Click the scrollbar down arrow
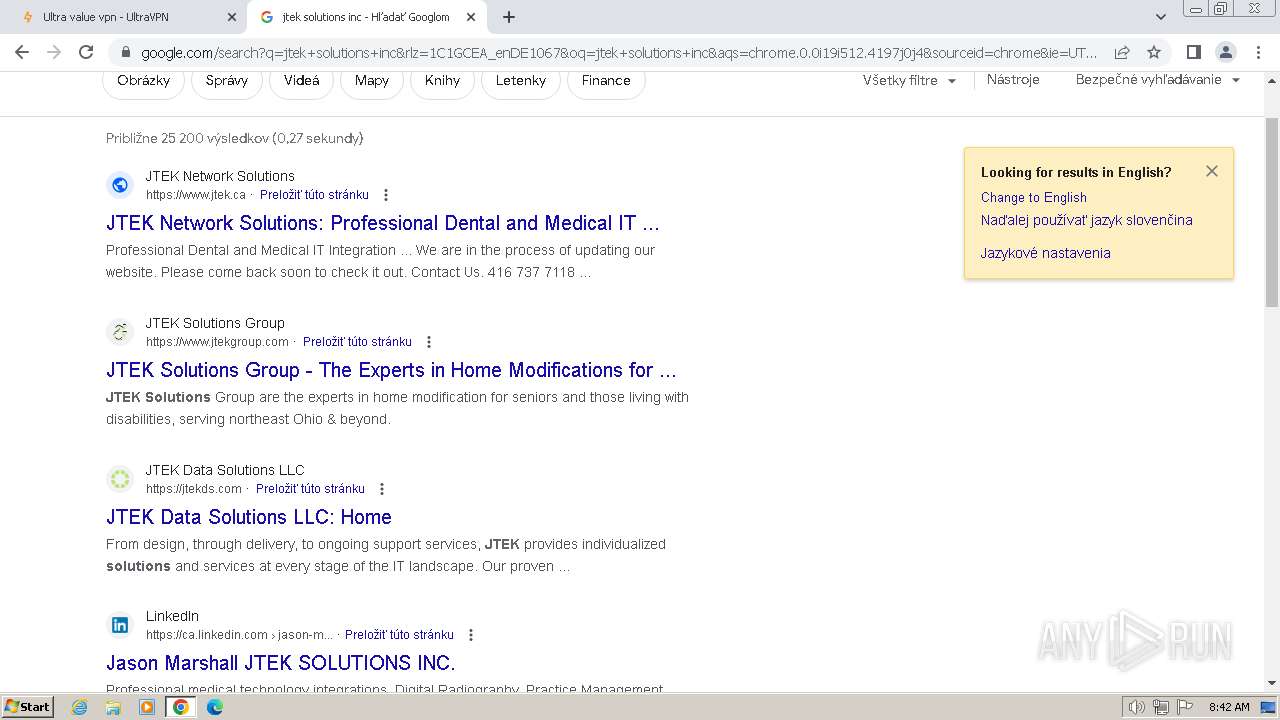This screenshot has height=720, width=1280. [1272, 683]
